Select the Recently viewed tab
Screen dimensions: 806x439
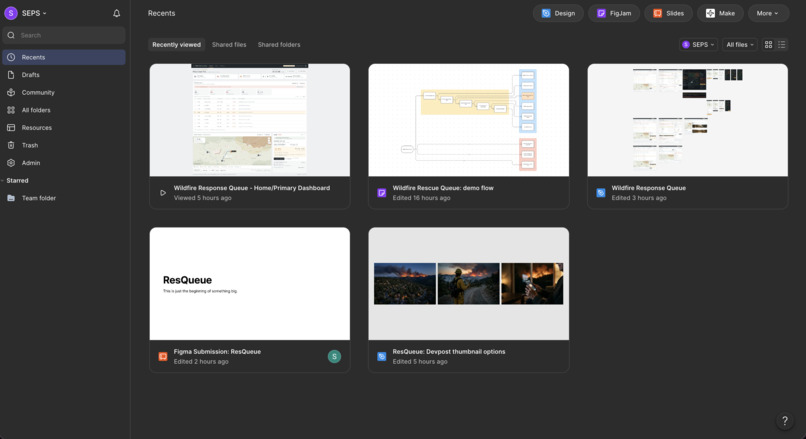click(176, 45)
